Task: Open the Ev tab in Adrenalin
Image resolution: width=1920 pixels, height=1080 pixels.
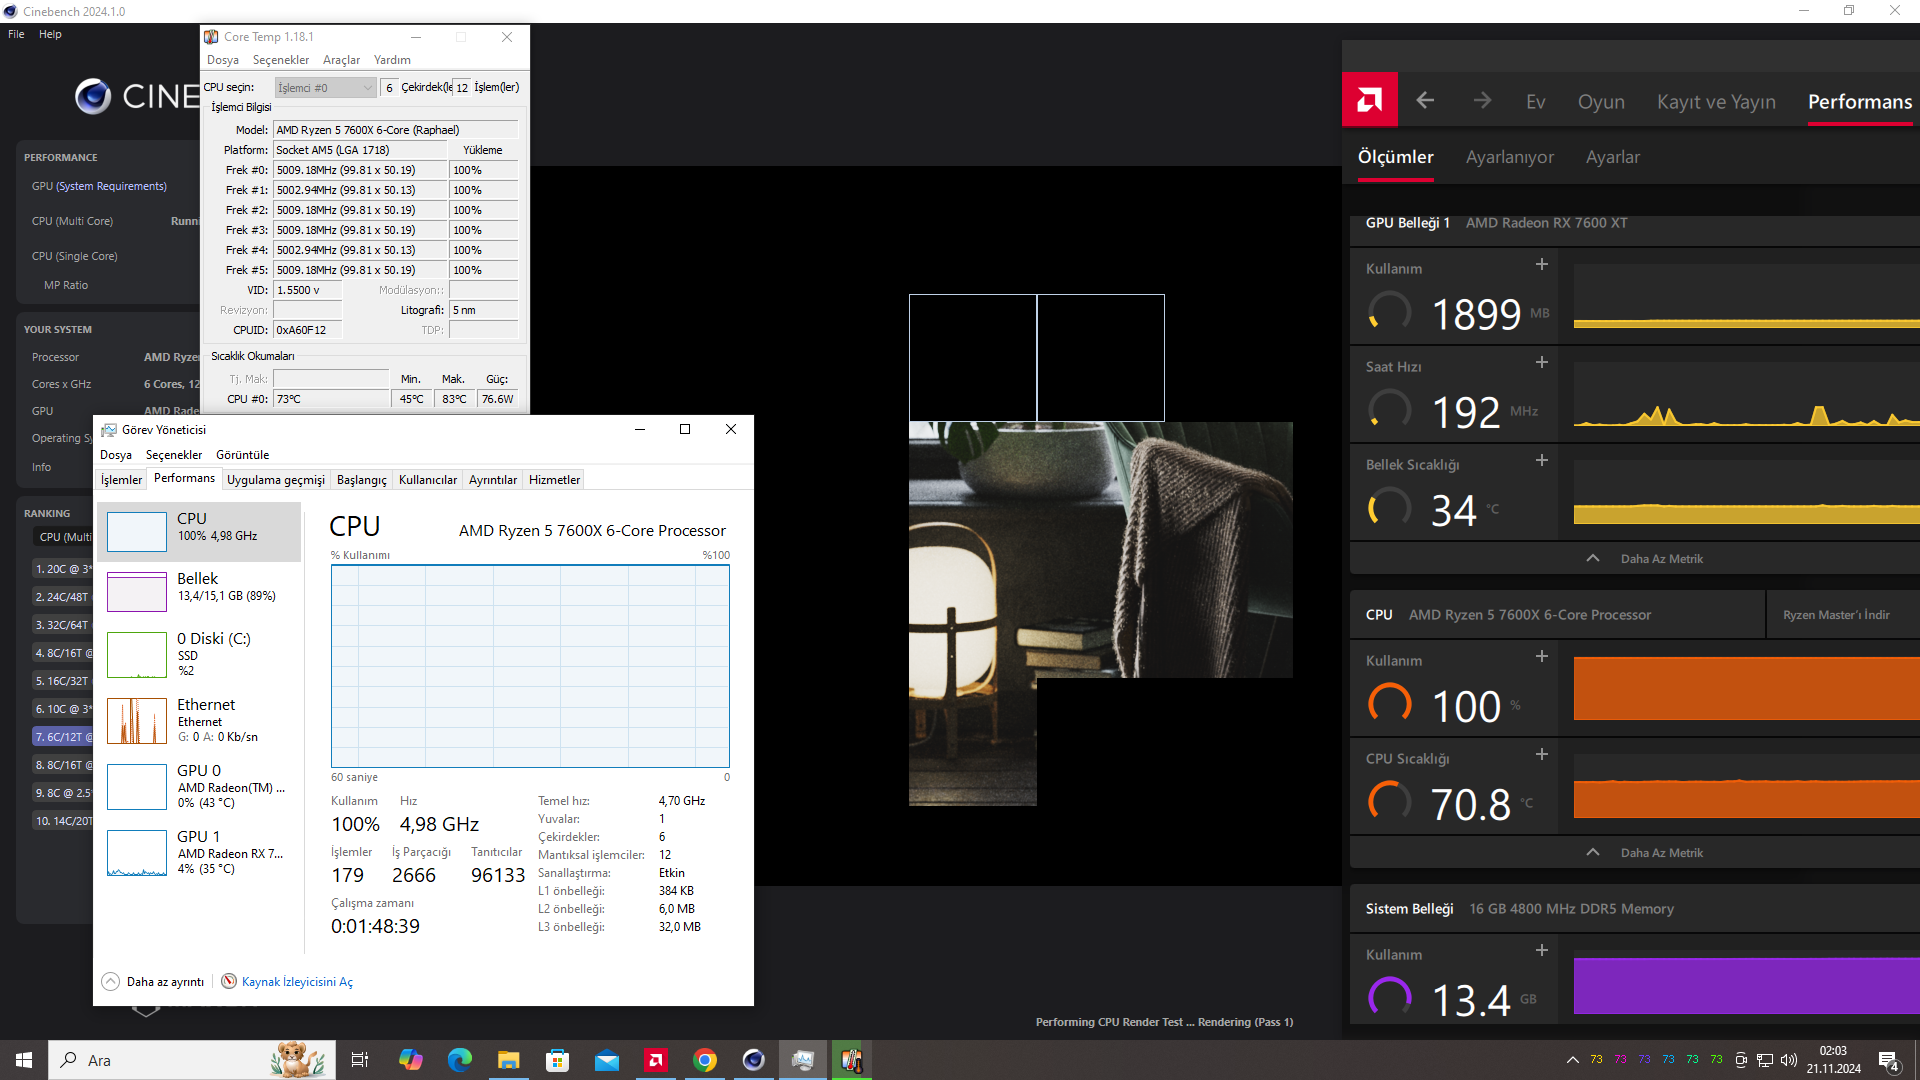Action: [x=1536, y=102]
